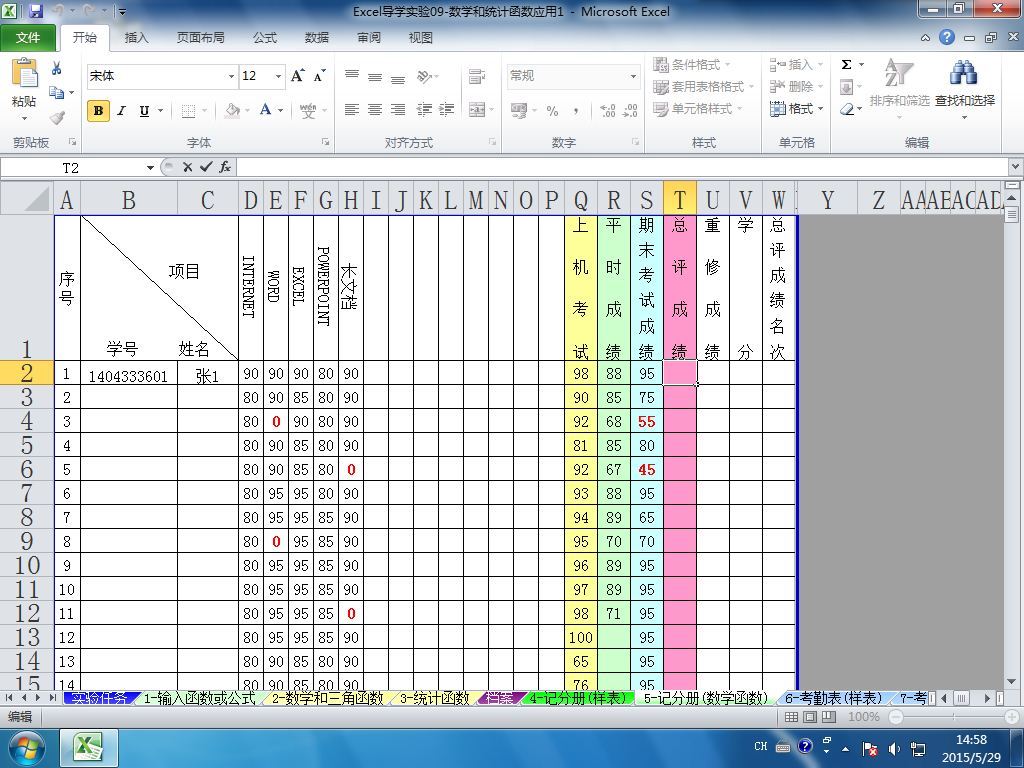Click the fill color paint bucket icon

232,110
